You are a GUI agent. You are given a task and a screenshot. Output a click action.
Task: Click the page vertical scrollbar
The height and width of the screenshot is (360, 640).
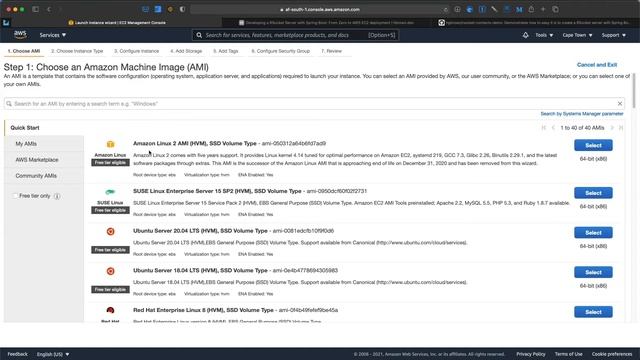[x=633, y=91]
